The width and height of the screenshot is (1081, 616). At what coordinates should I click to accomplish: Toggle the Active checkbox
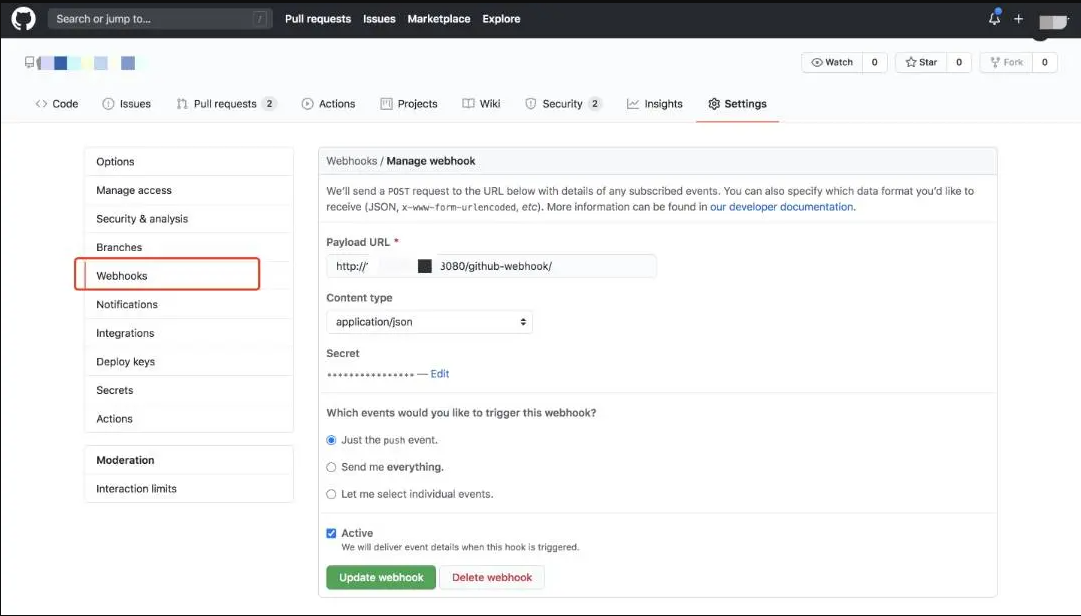click(x=332, y=534)
